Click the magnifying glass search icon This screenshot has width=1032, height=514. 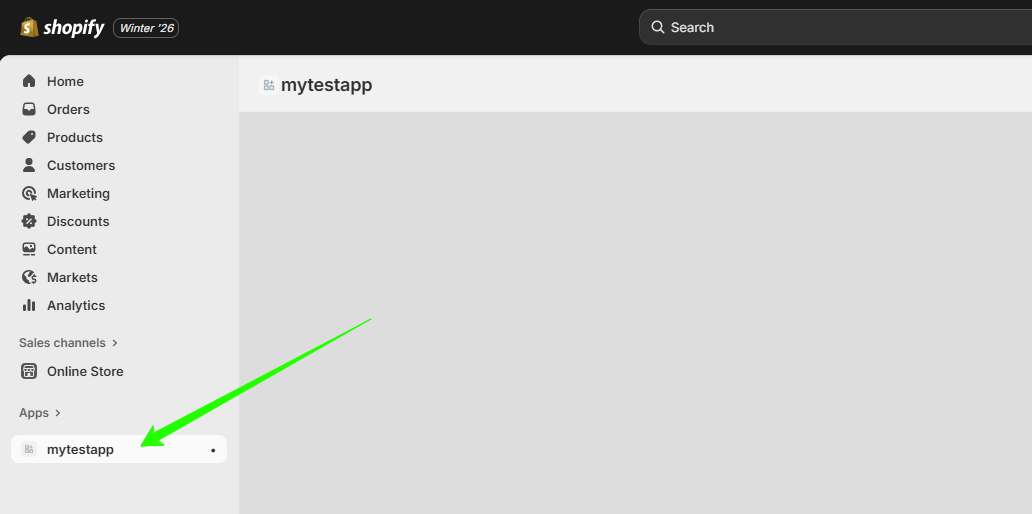[x=658, y=27]
